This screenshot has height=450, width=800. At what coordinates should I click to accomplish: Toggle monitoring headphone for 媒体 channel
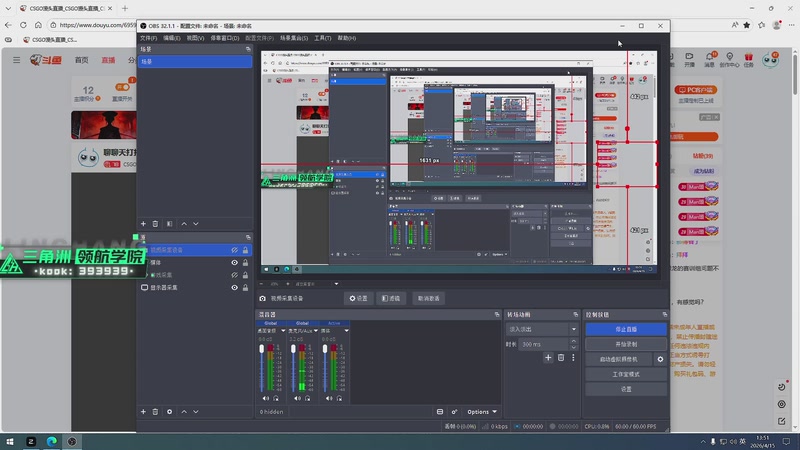[339, 398]
